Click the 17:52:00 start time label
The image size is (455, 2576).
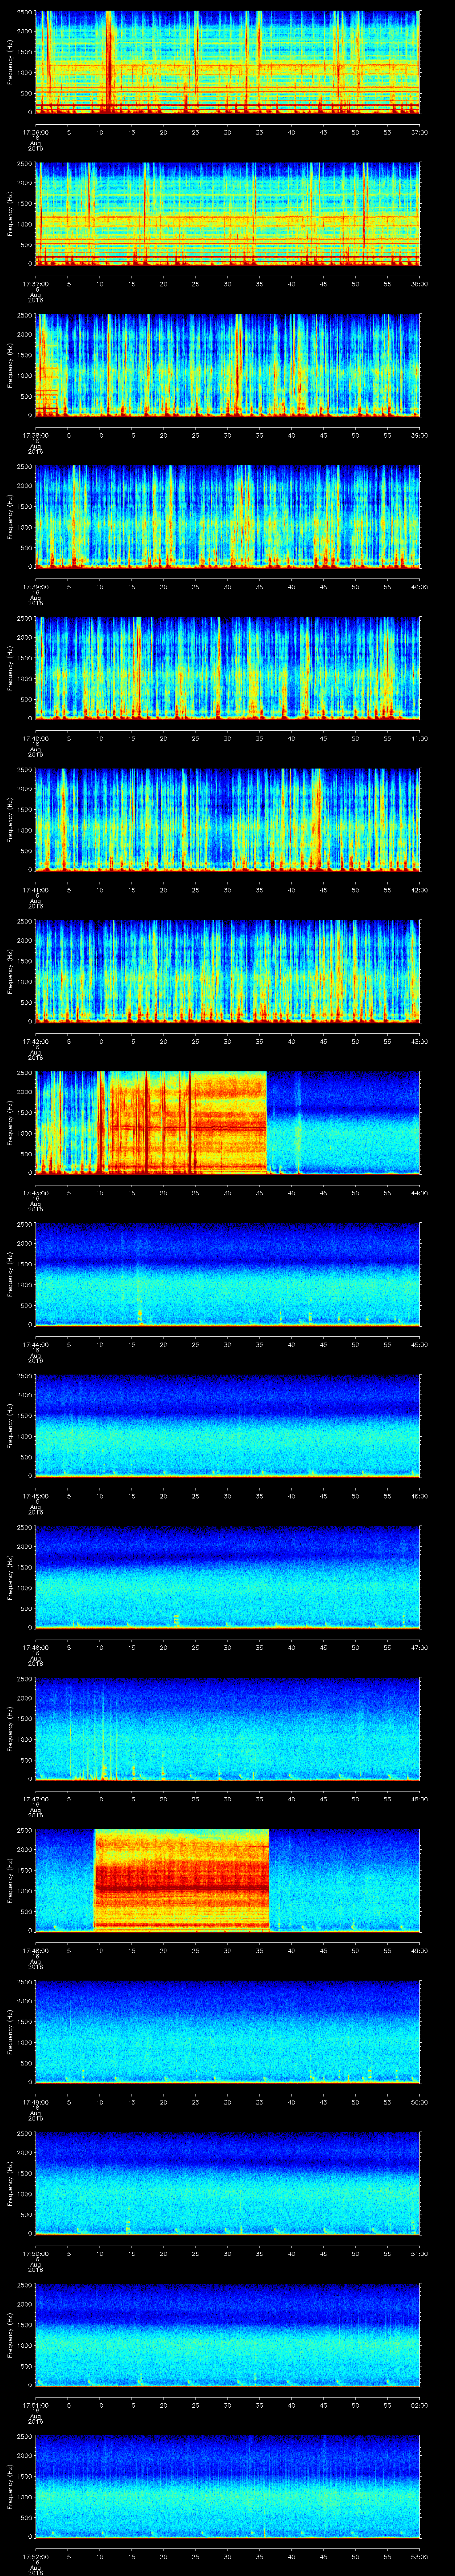35,2556
